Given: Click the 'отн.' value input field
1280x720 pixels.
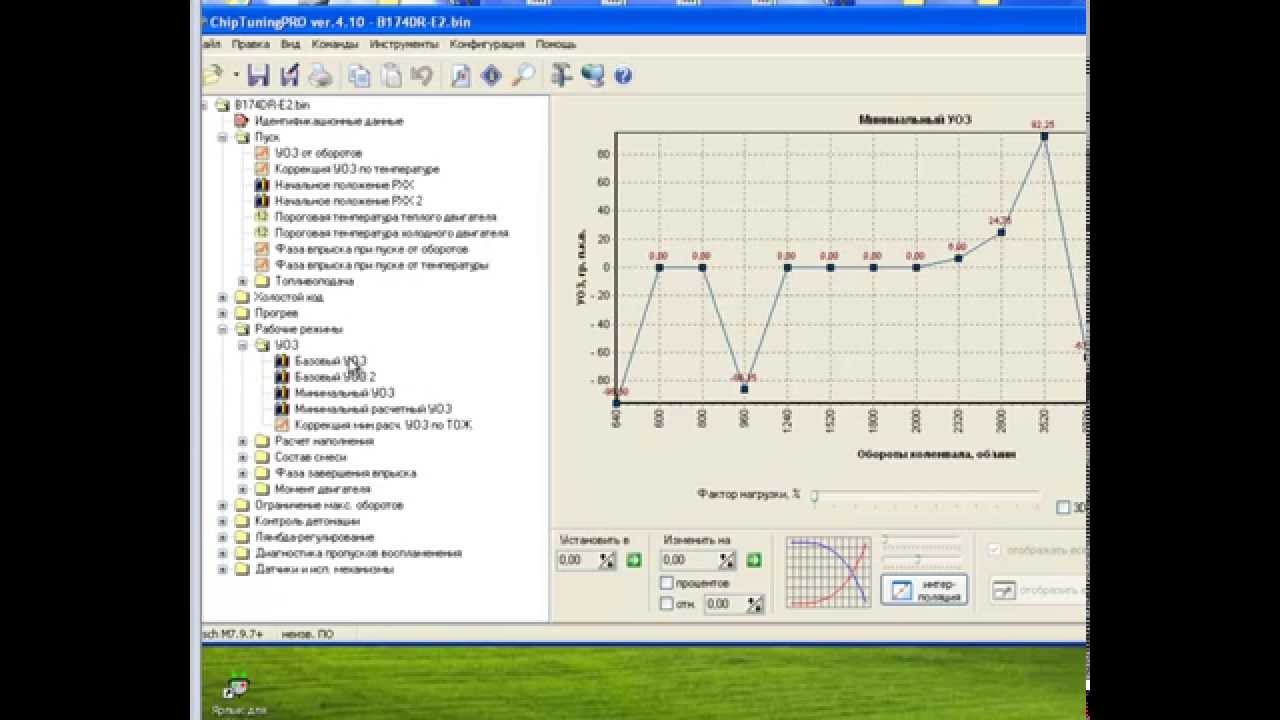Looking at the screenshot, I should [x=725, y=604].
